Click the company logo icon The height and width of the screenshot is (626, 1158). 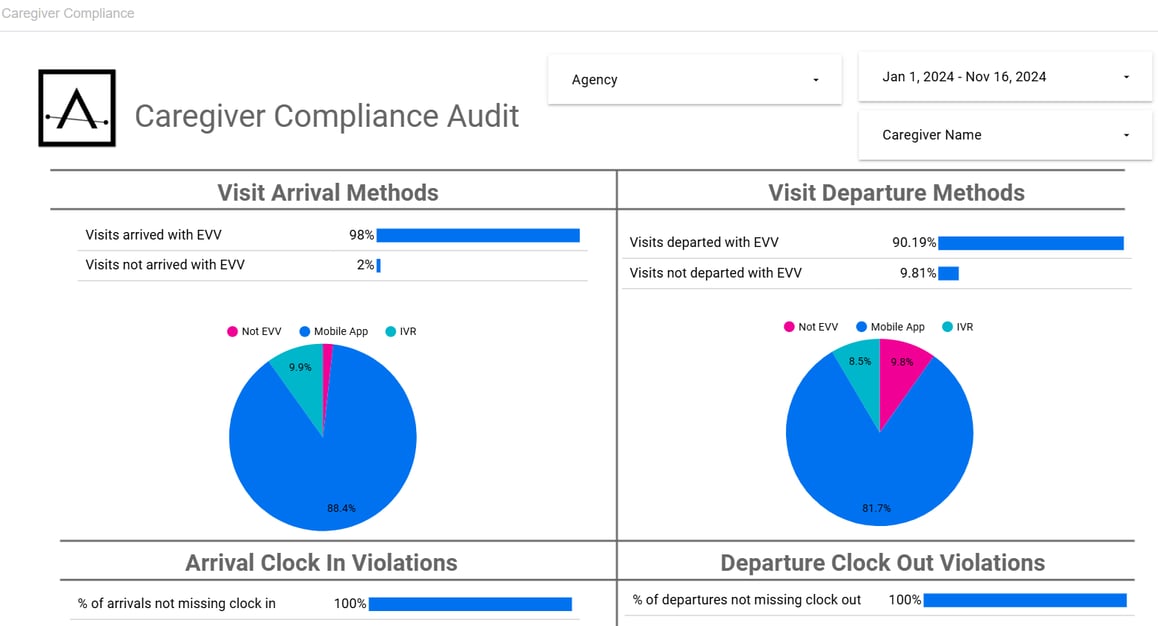click(x=77, y=108)
